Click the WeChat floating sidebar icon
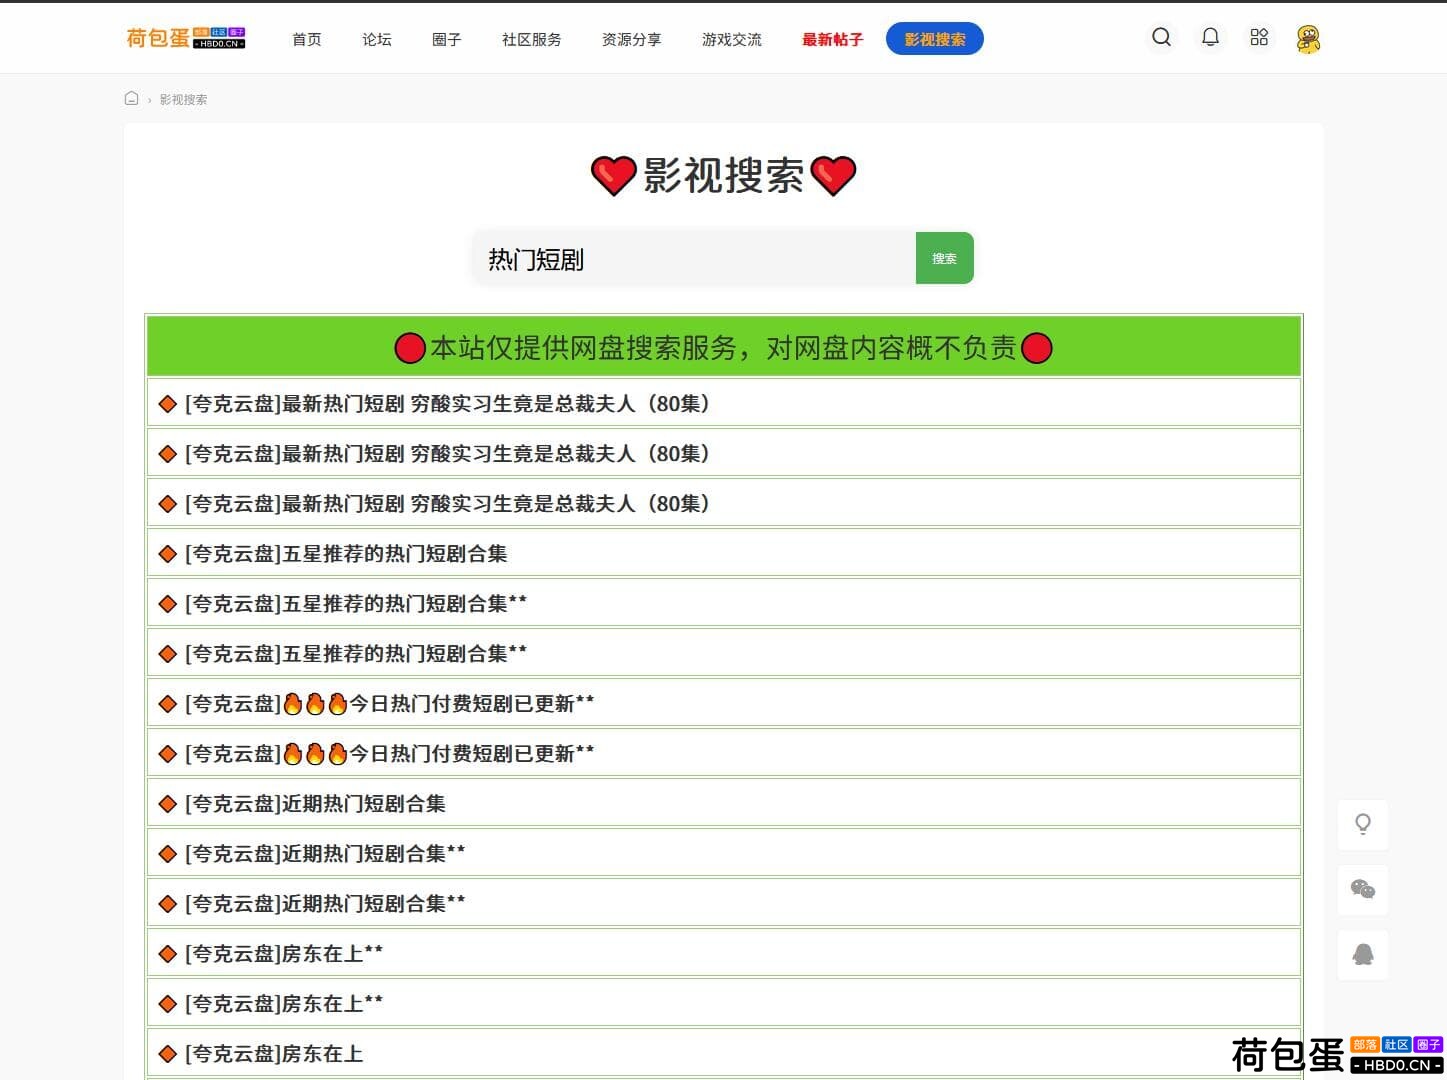The image size is (1447, 1080). (1363, 889)
